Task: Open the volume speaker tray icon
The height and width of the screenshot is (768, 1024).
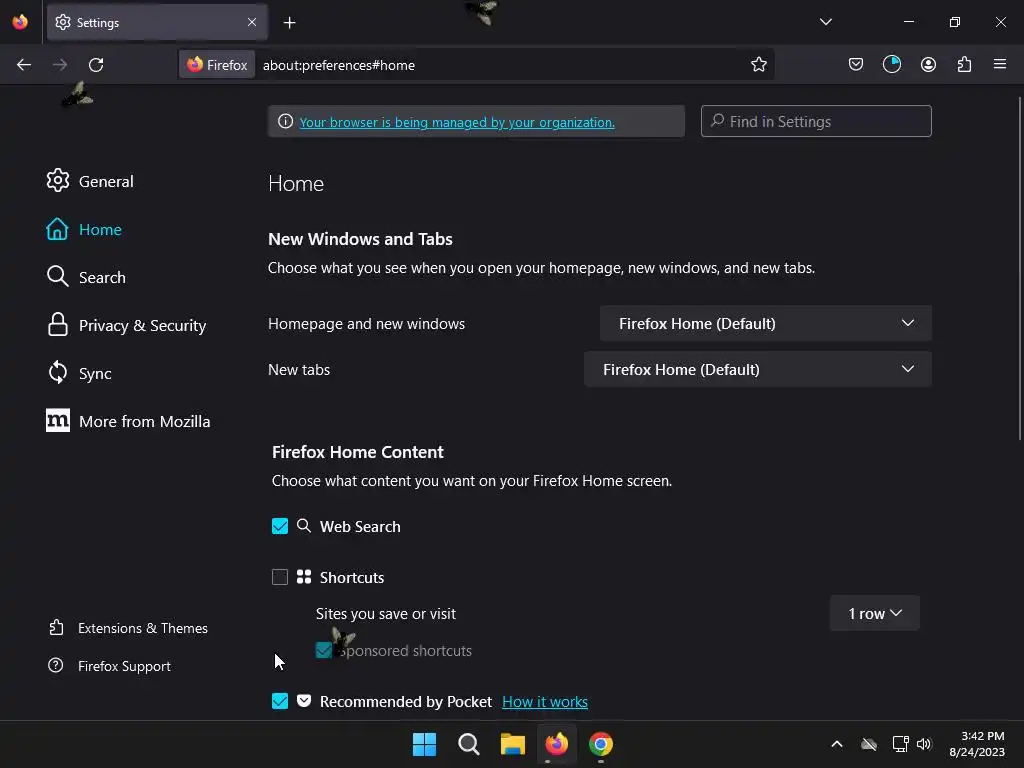Action: coord(923,744)
